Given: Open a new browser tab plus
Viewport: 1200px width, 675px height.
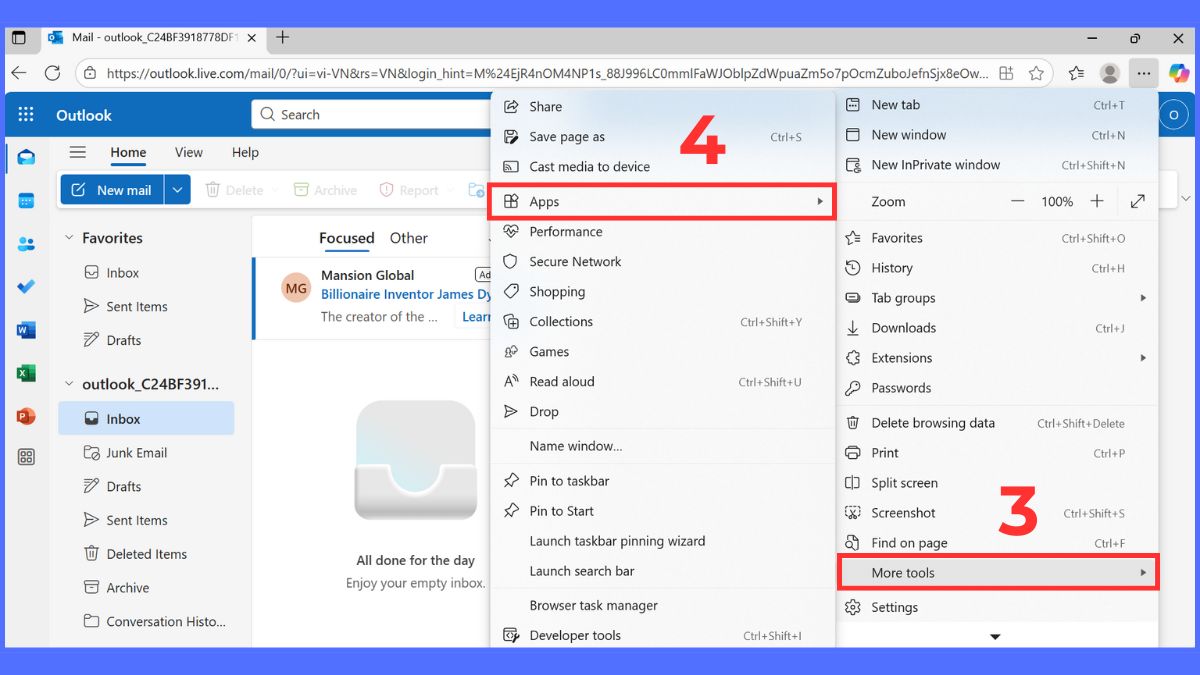Looking at the screenshot, I should click(x=282, y=38).
